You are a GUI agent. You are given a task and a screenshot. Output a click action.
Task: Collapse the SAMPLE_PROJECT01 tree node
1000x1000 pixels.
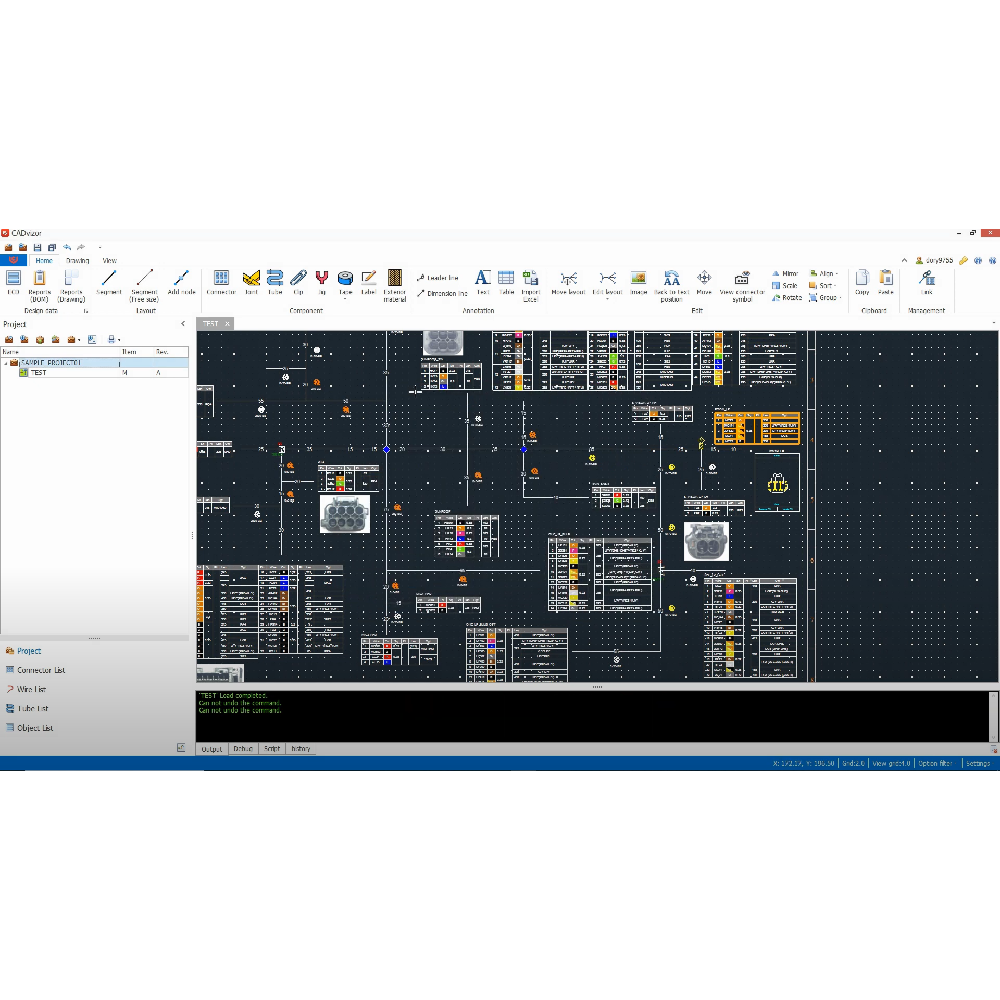click(x=5, y=362)
